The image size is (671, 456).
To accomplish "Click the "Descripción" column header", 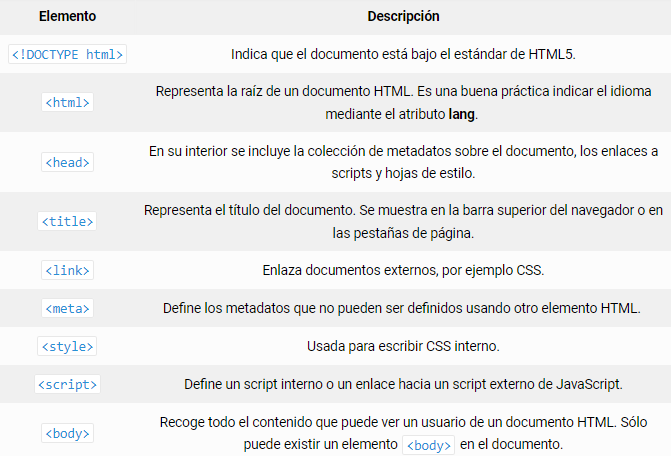I will (403, 17).
